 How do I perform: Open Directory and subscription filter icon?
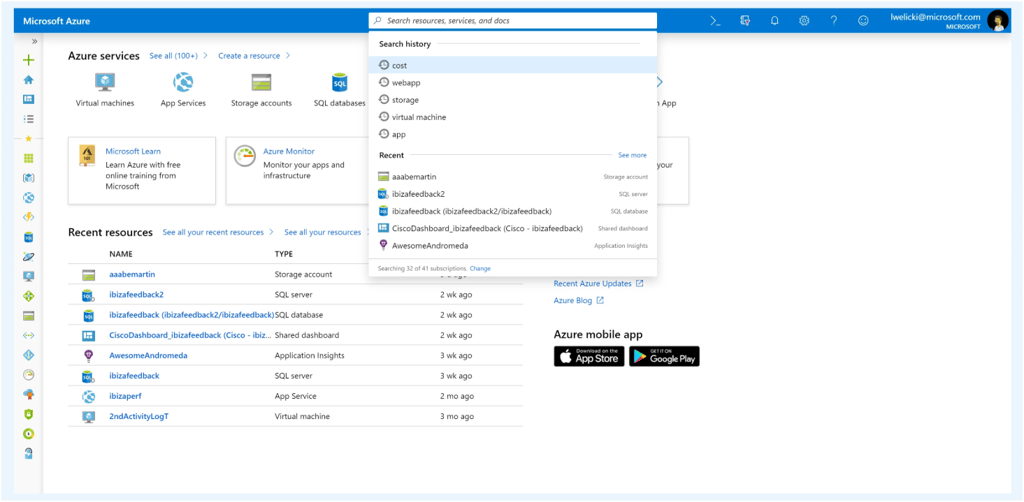coord(745,21)
